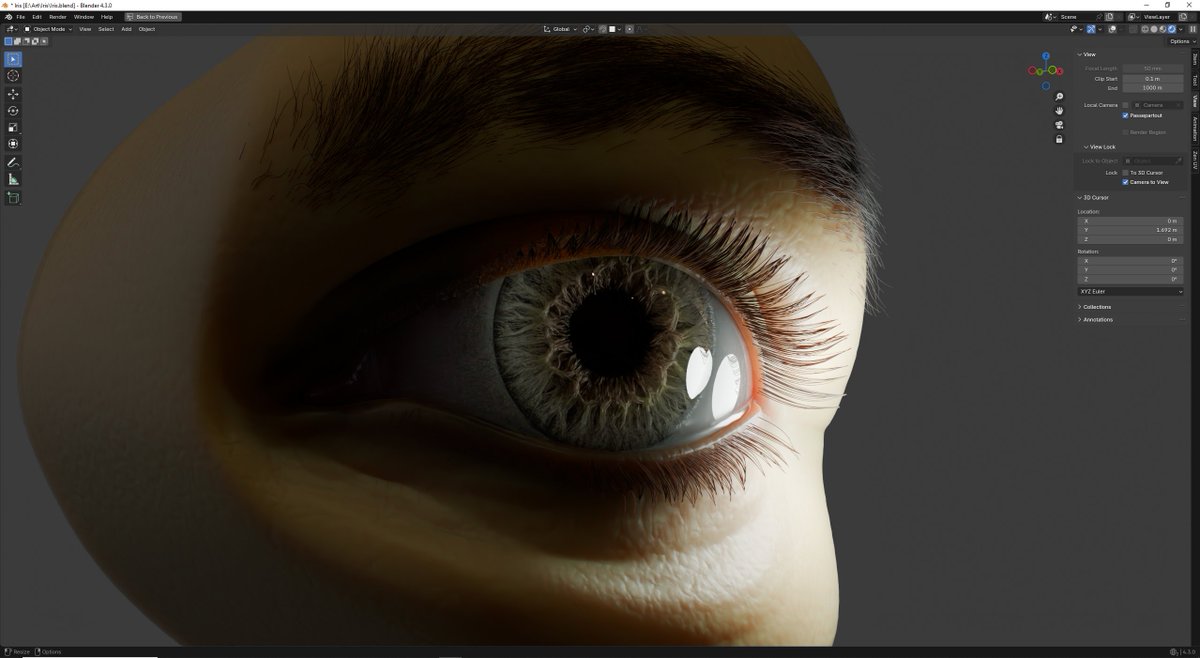Activate the 3D Cursor tool
The width and height of the screenshot is (1200, 658).
[x=13, y=76]
